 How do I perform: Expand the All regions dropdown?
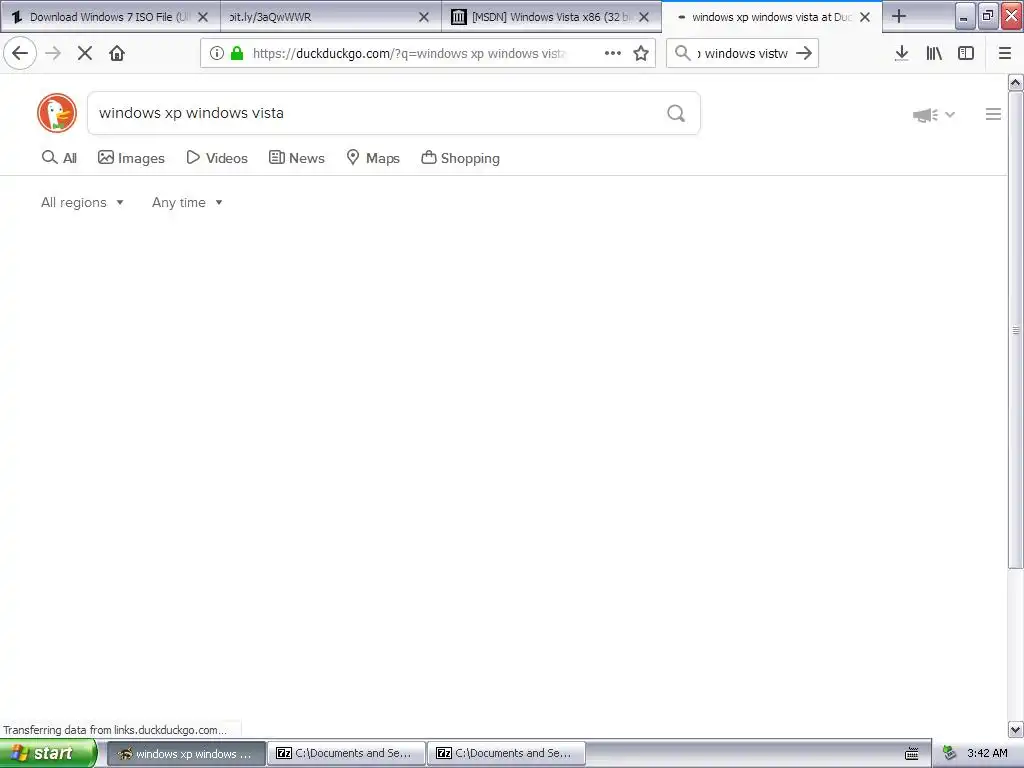coord(82,202)
